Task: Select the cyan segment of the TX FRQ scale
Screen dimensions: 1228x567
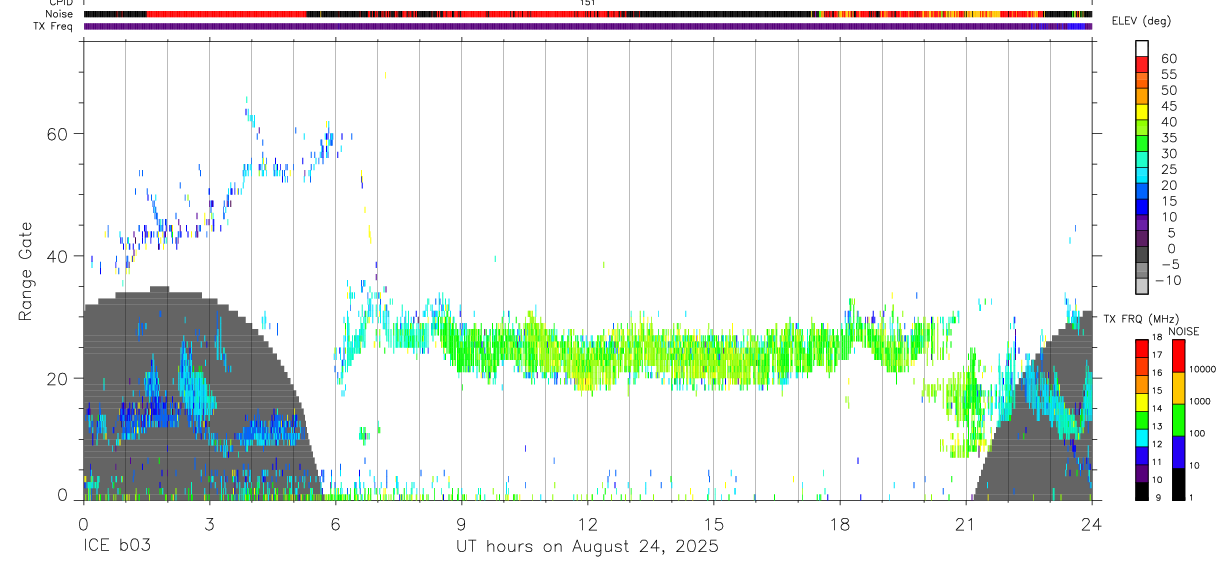Action: [x=1143, y=438]
